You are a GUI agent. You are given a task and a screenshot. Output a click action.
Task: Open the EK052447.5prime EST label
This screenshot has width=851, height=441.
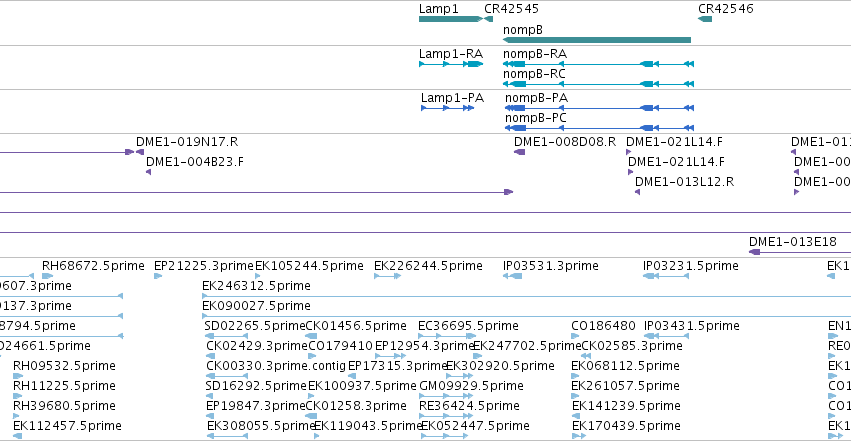click(x=475, y=426)
